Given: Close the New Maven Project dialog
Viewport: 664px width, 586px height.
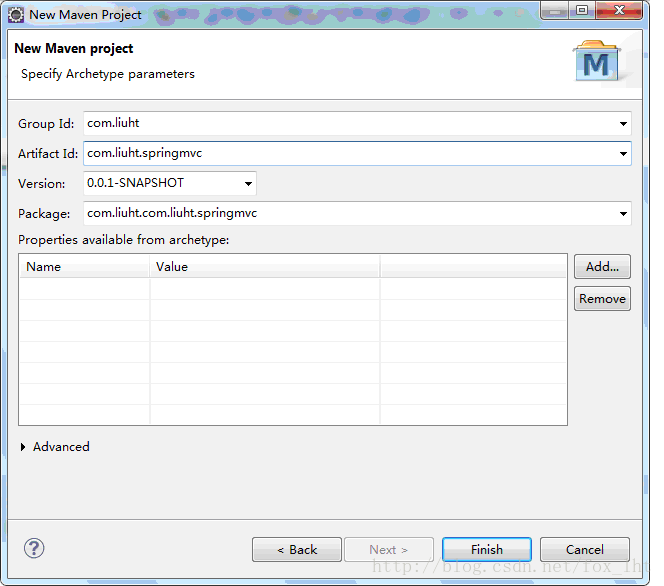Looking at the screenshot, I should [x=619, y=11].
